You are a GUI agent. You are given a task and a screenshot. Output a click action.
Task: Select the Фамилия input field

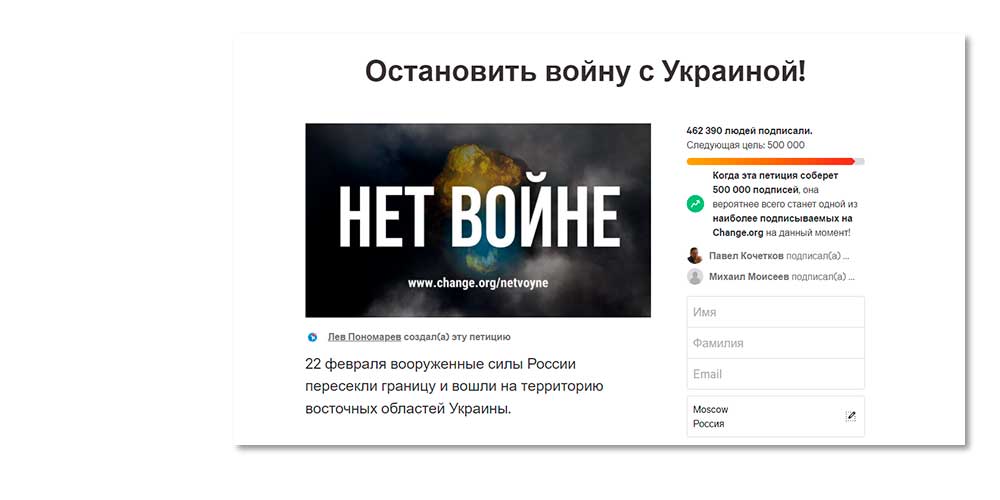tap(775, 343)
